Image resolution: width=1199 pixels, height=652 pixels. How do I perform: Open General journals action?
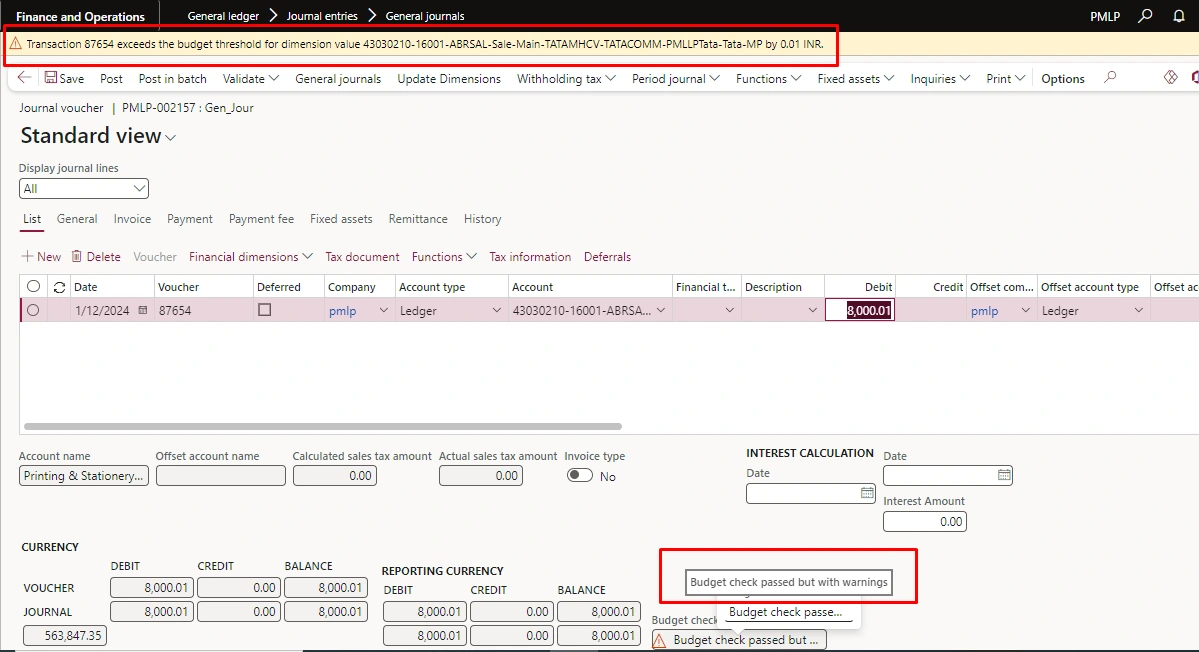(338, 78)
